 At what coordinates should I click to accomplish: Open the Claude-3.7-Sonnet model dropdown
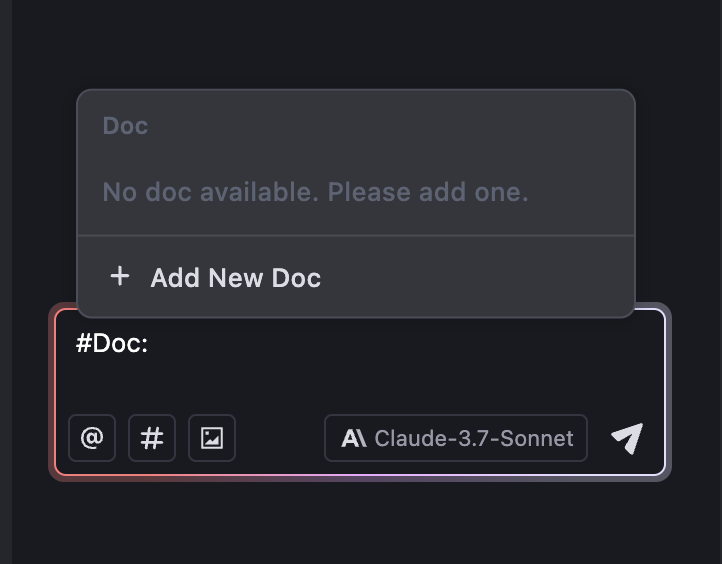coord(456,438)
